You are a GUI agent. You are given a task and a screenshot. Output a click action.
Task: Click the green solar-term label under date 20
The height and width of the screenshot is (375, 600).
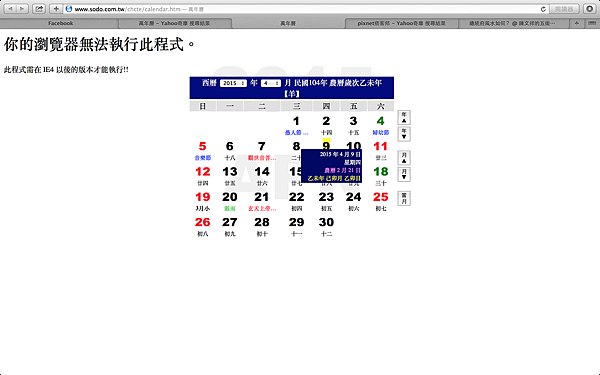pos(230,209)
